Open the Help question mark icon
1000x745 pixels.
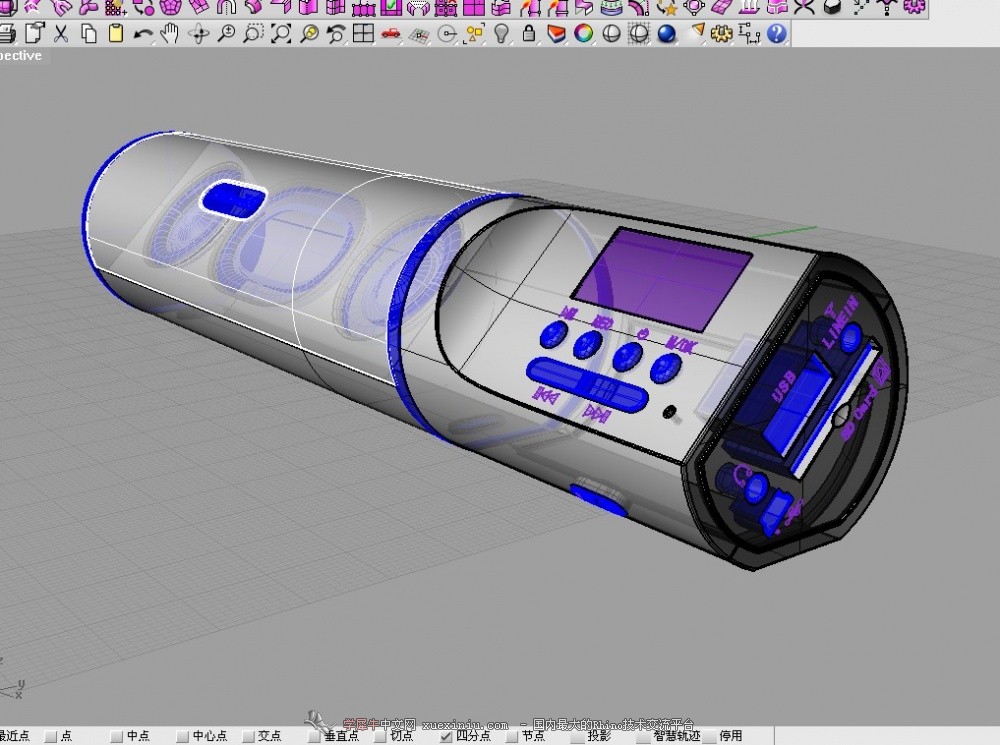coord(777,33)
